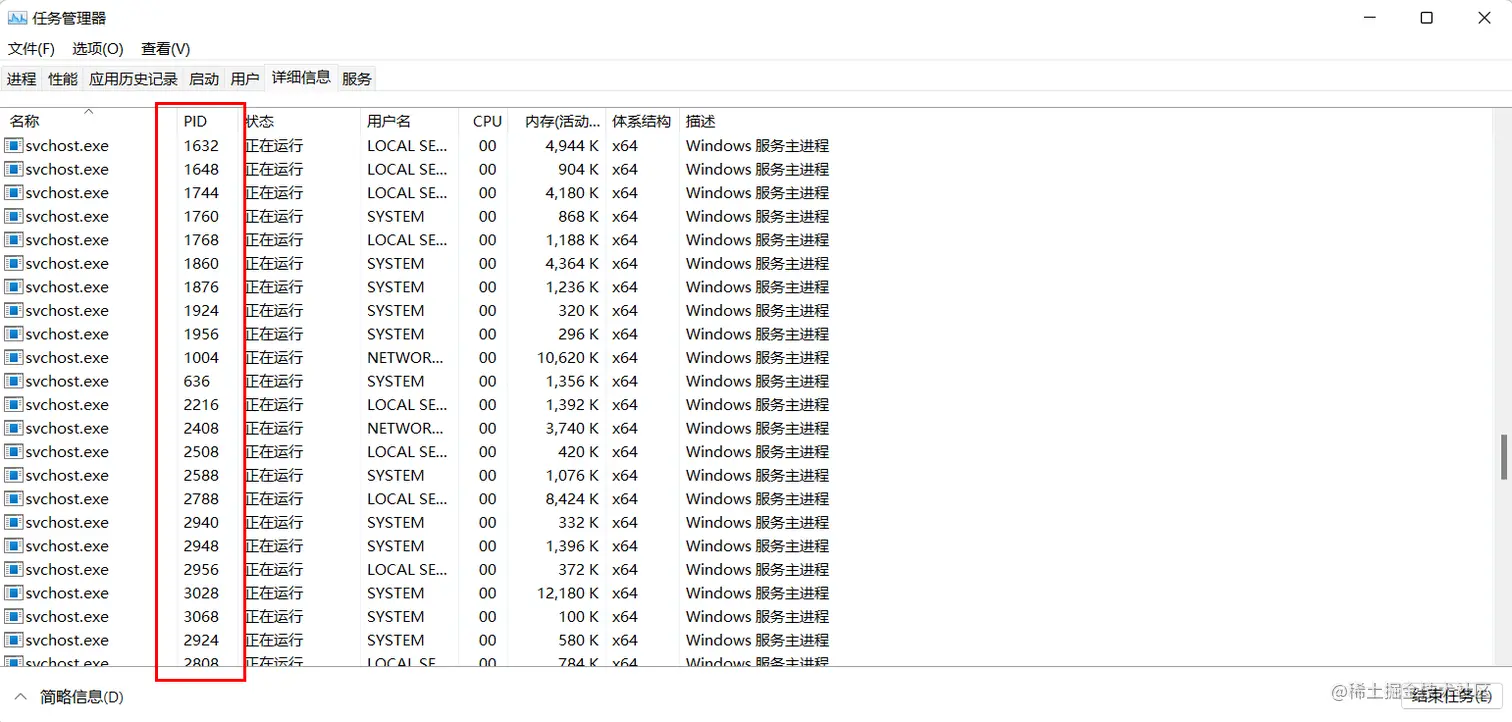Click the svchost.exe icon in the PID 1860 row
Viewport: 1512px width, 722px height.
(x=14, y=263)
